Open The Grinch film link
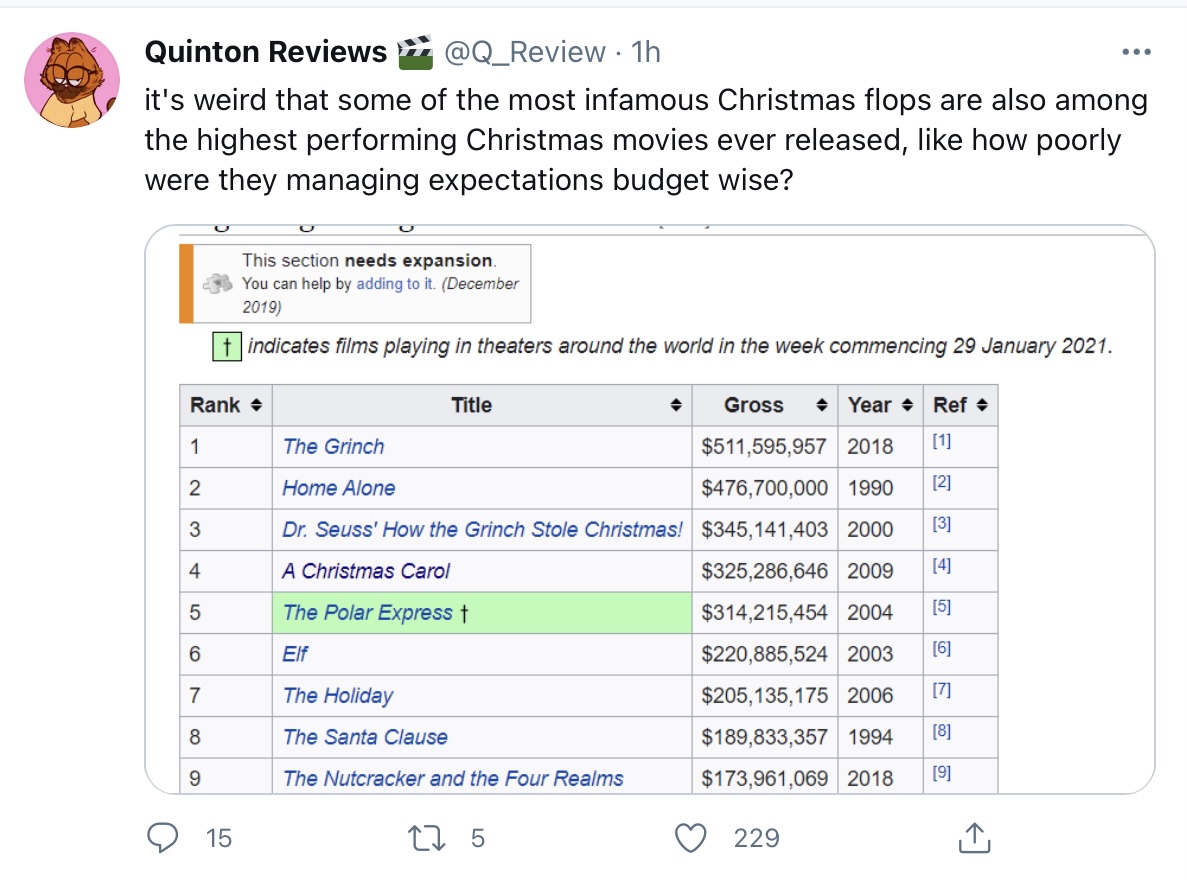Viewport: 1187px width, 880px height. pyautogui.click(x=333, y=446)
